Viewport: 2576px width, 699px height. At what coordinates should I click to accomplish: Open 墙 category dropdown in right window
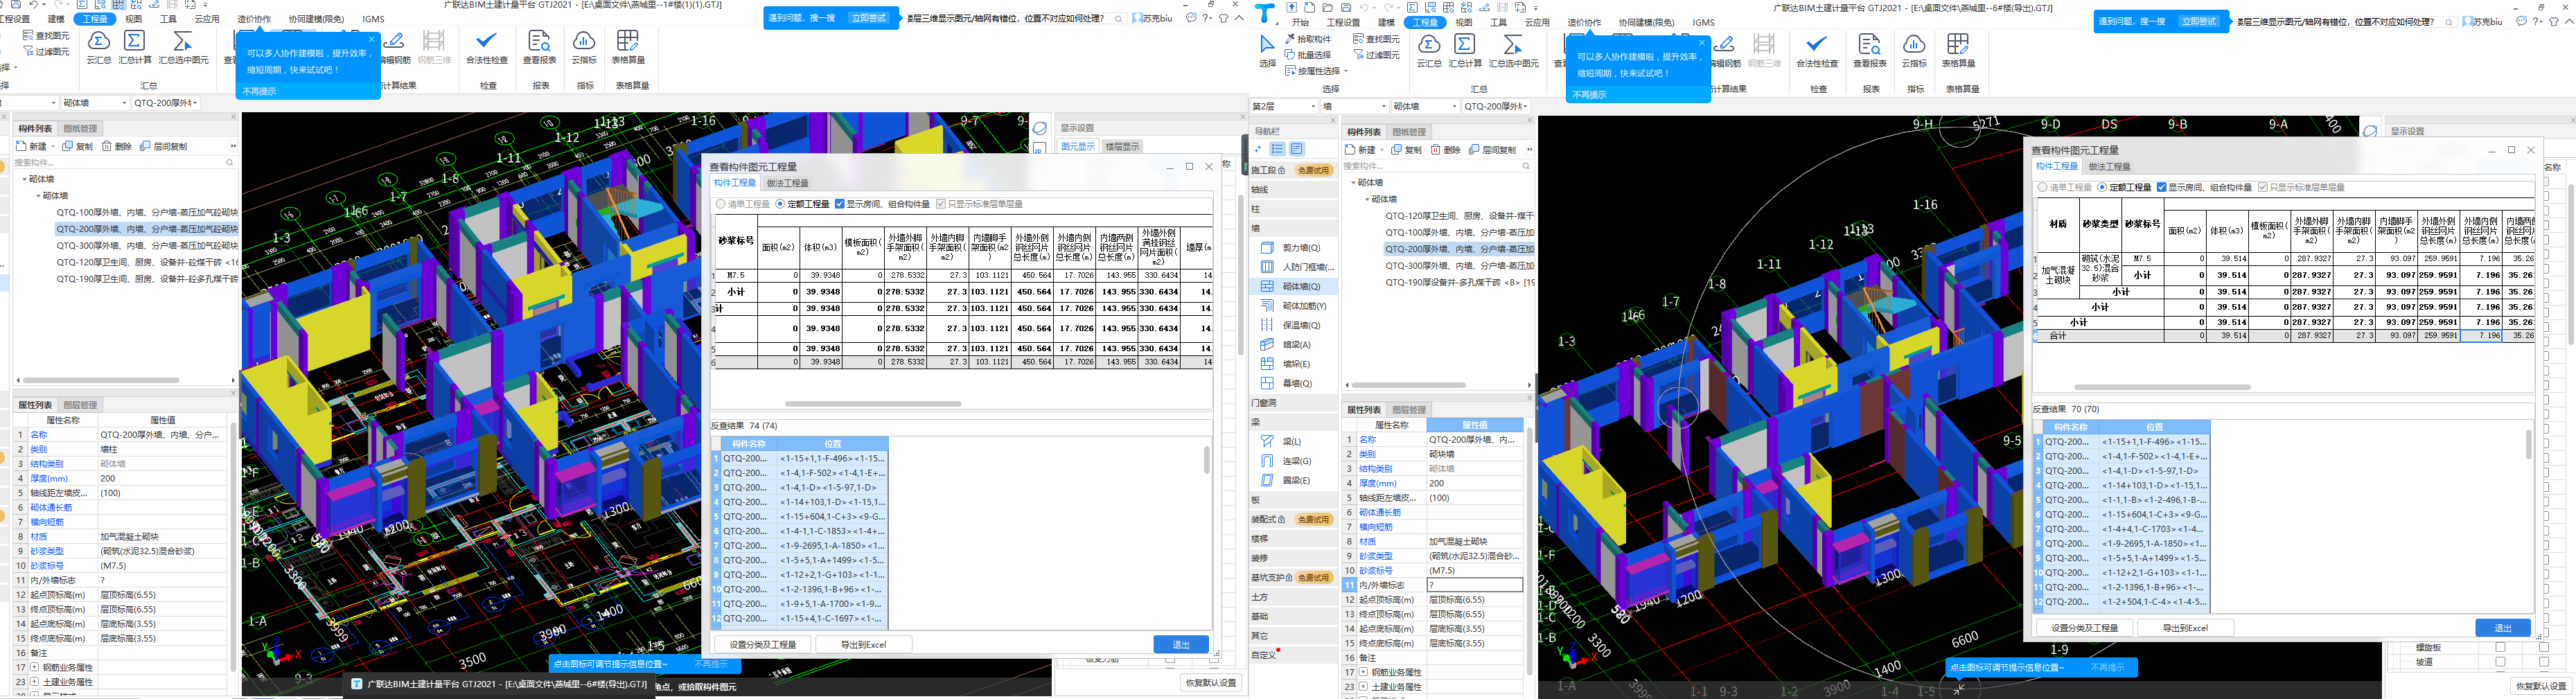(x=1354, y=106)
